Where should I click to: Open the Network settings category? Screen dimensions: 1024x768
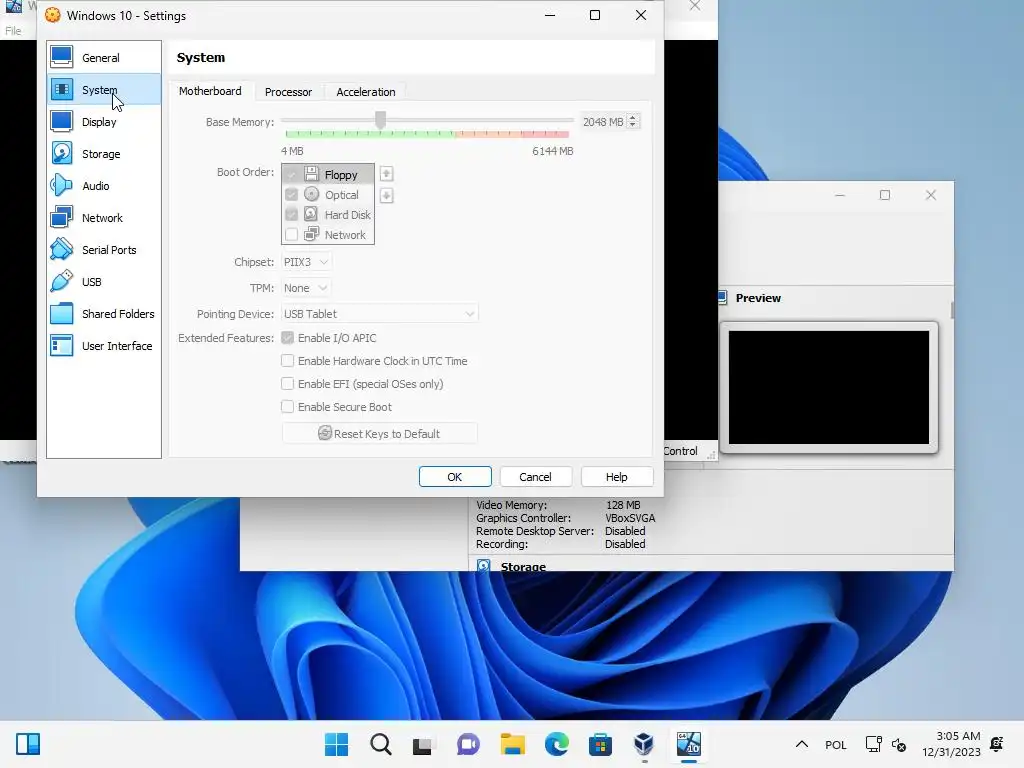(104, 217)
